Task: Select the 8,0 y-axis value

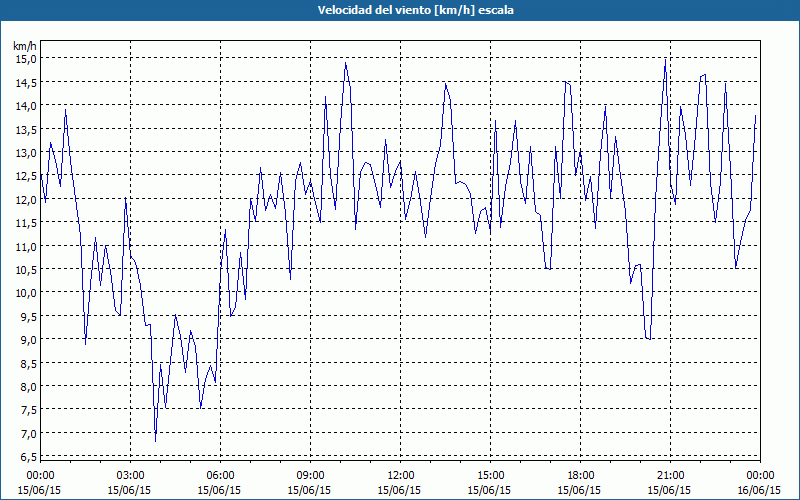Action: pyautogui.click(x=29, y=387)
